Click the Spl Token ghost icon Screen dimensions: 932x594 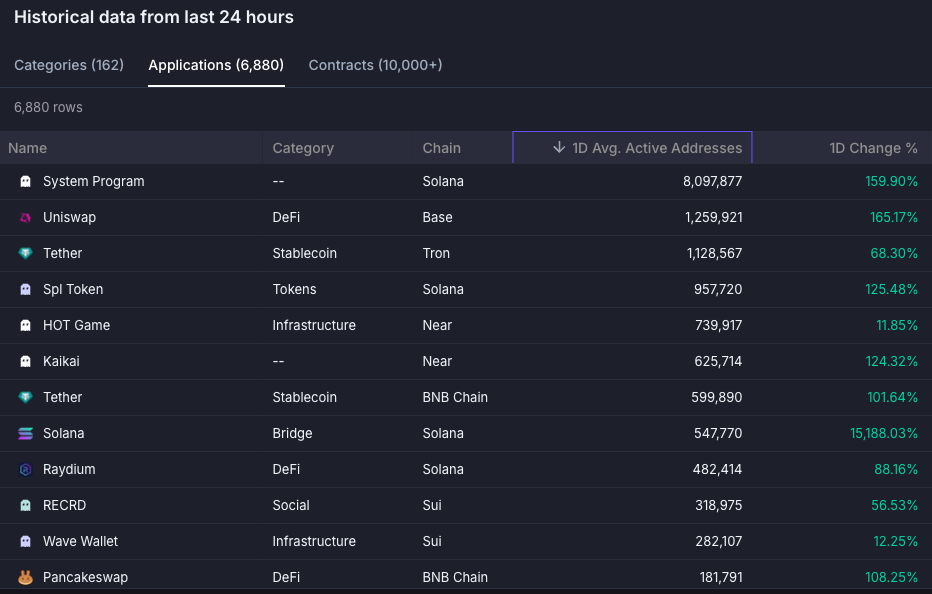[25, 290]
